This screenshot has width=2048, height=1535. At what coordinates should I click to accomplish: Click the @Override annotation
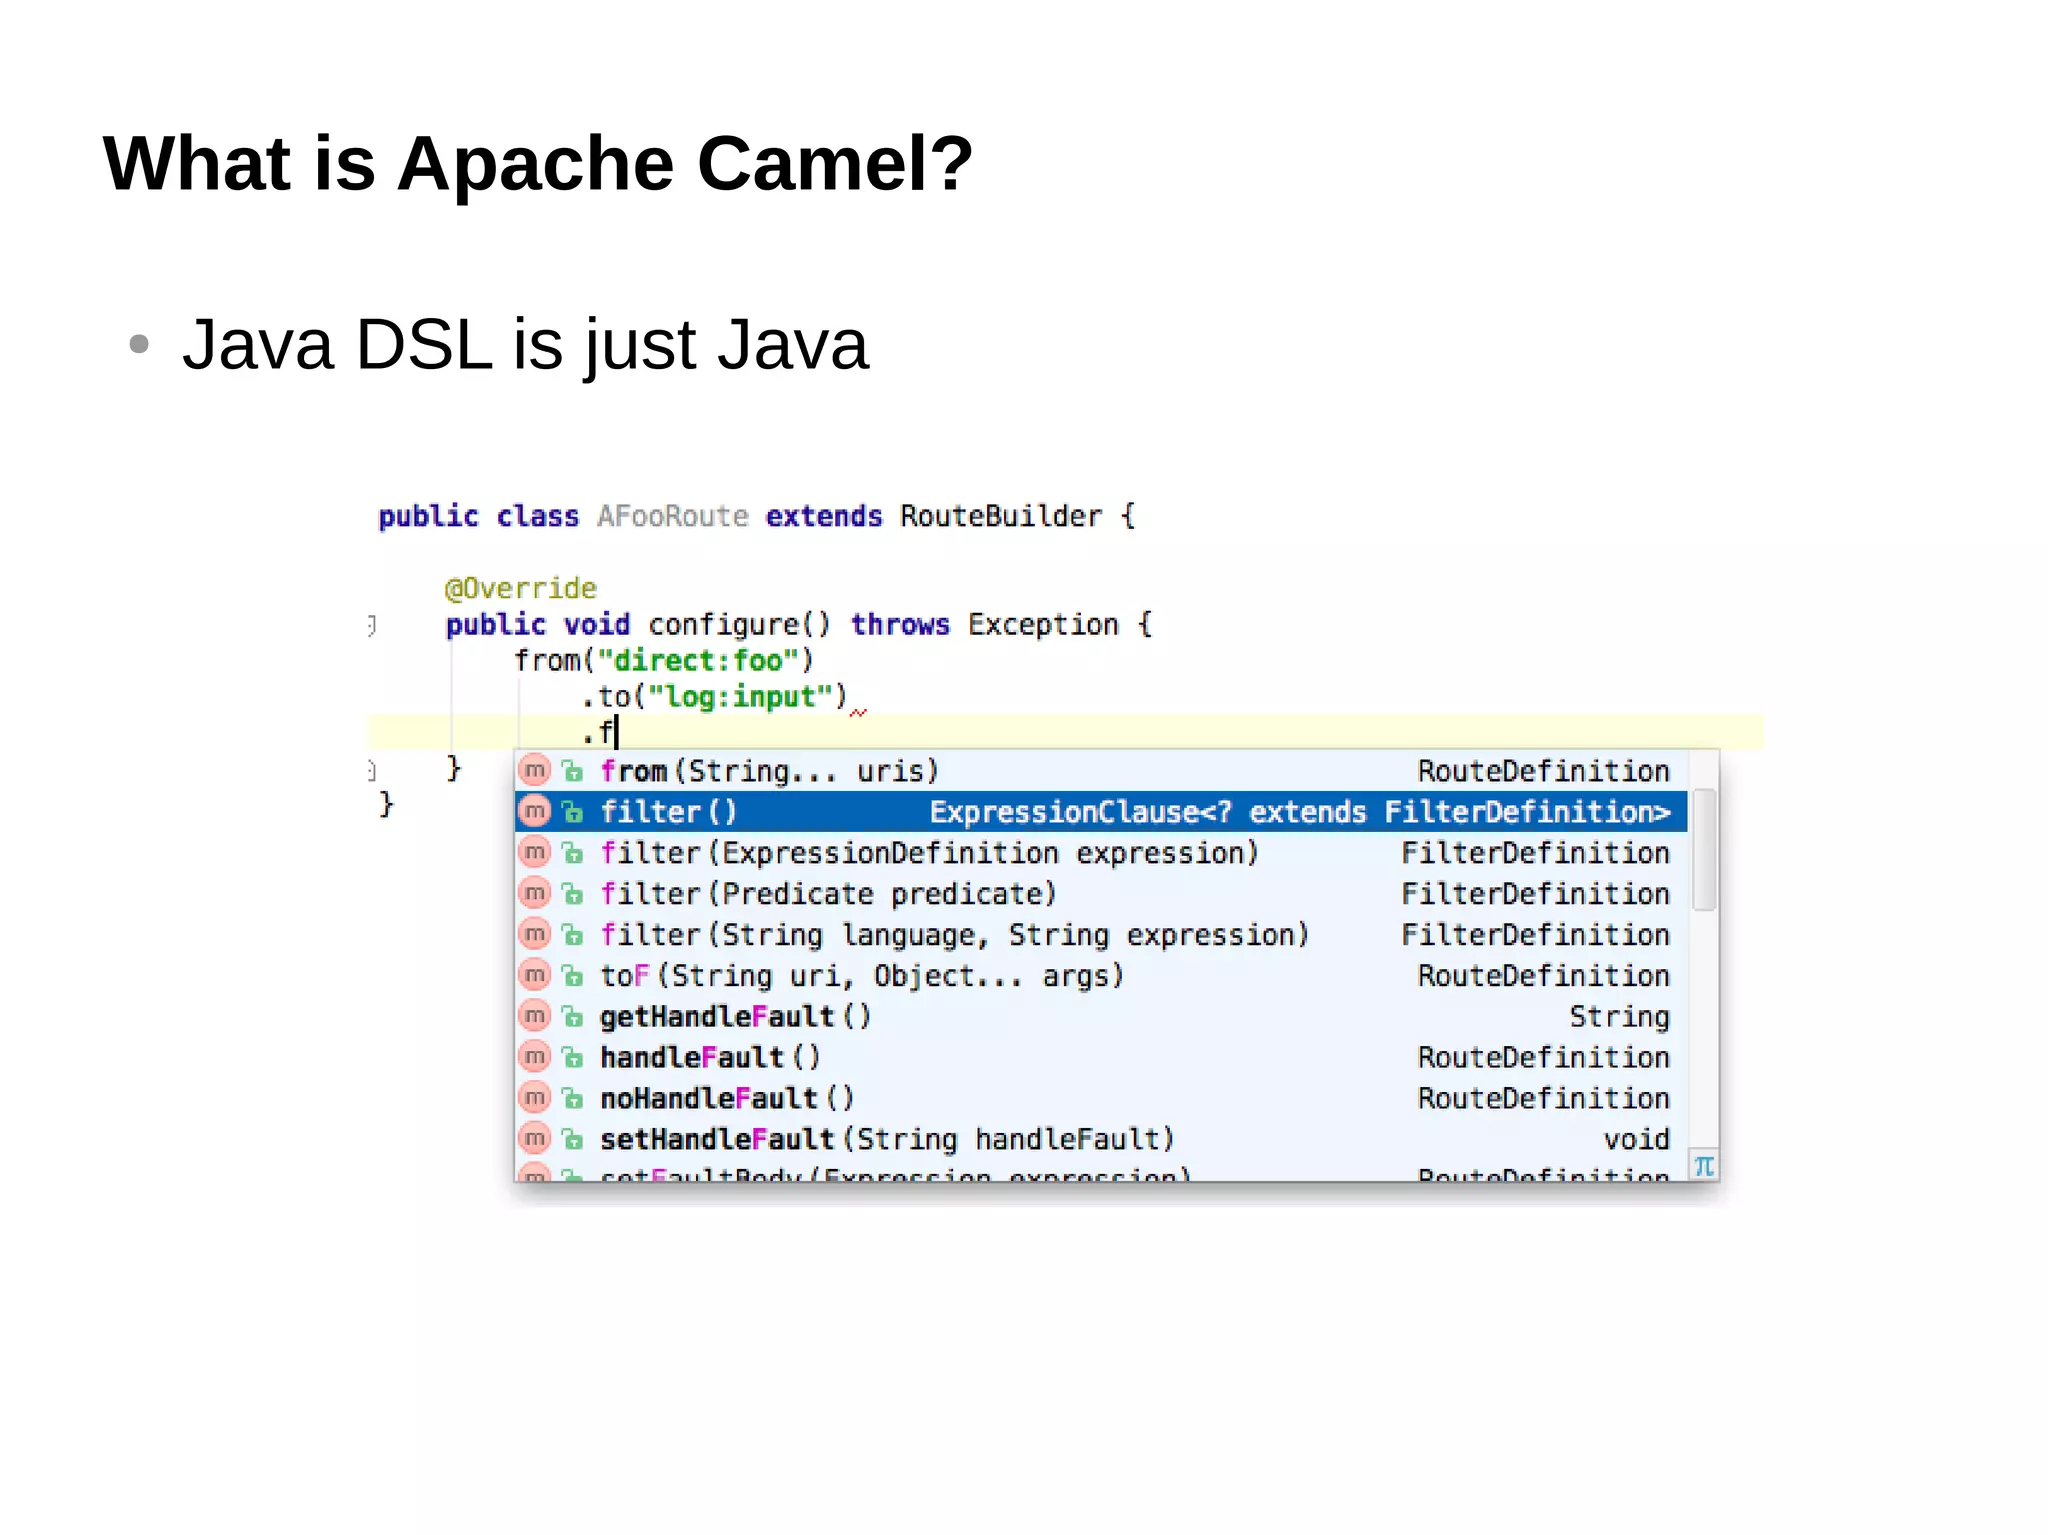[x=520, y=588]
